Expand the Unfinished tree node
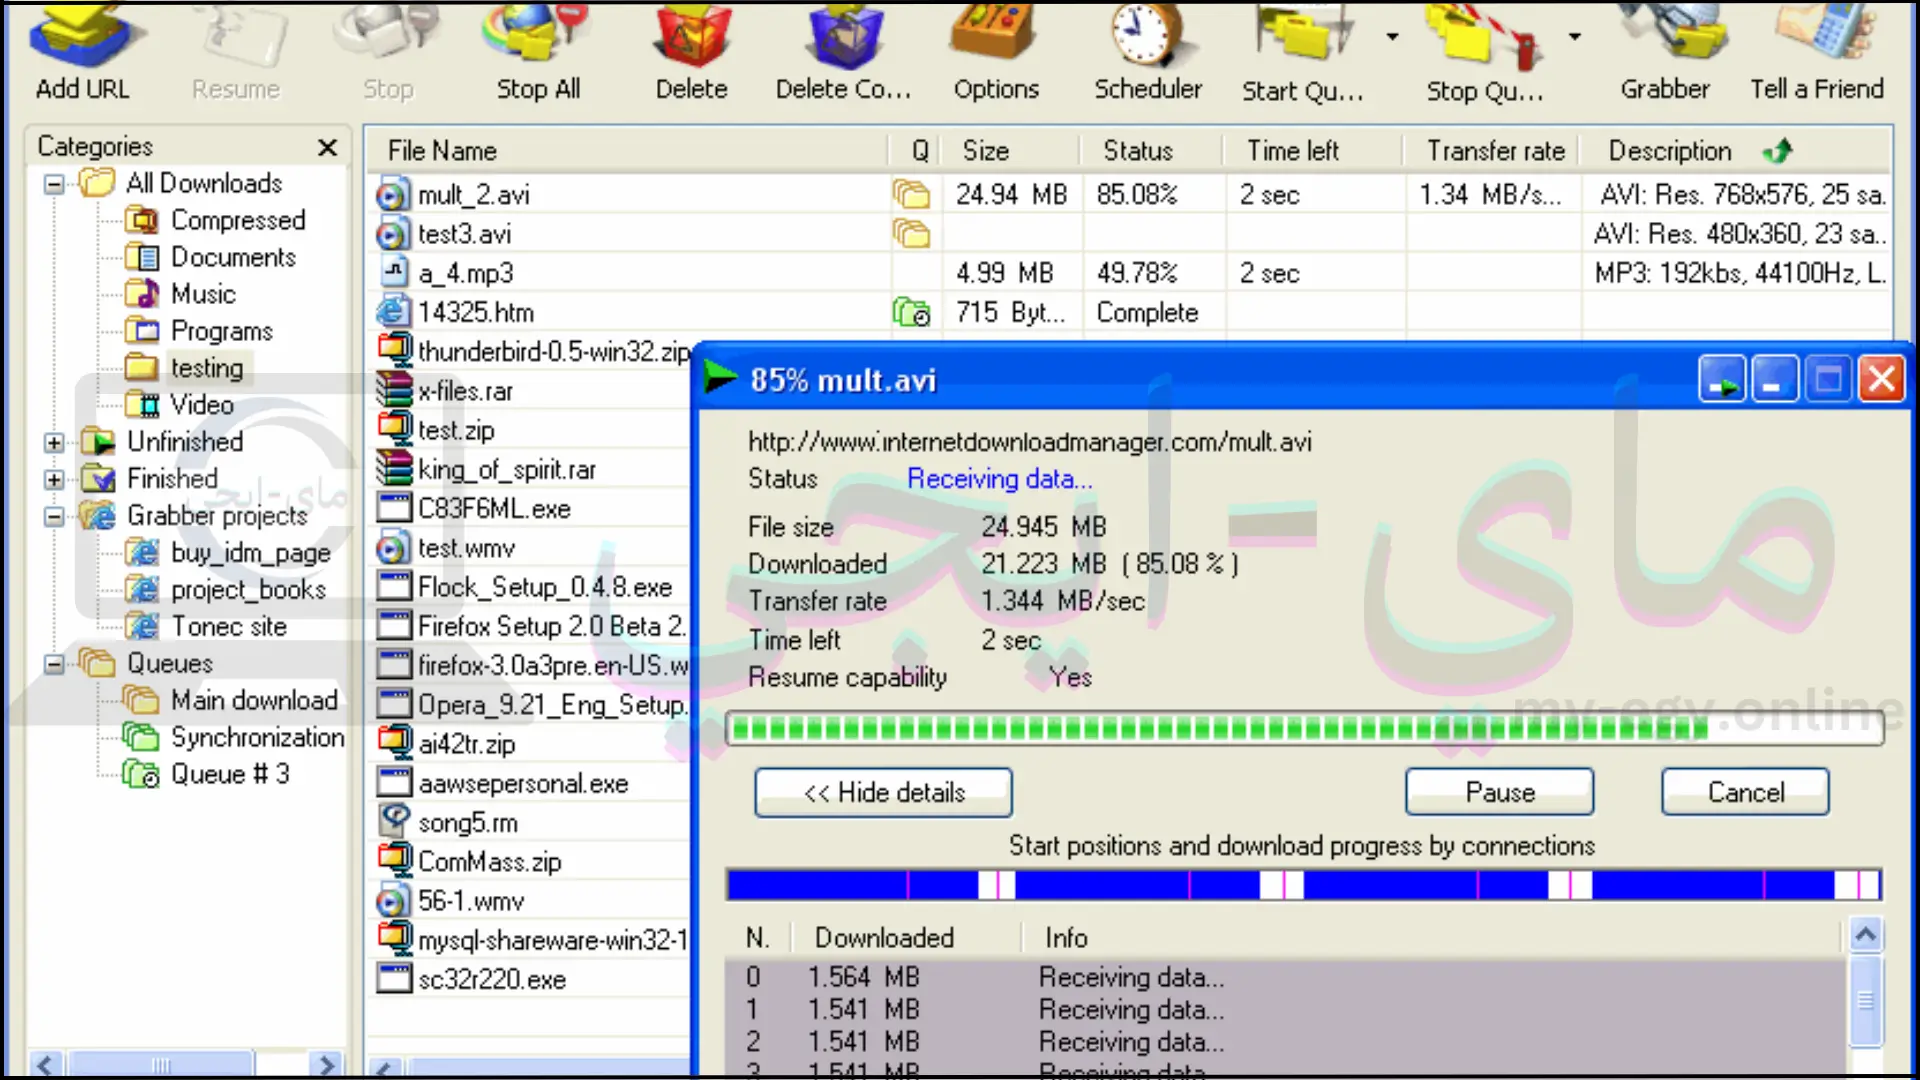Image resolution: width=1920 pixels, height=1080 pixels. tap(54, 442)
